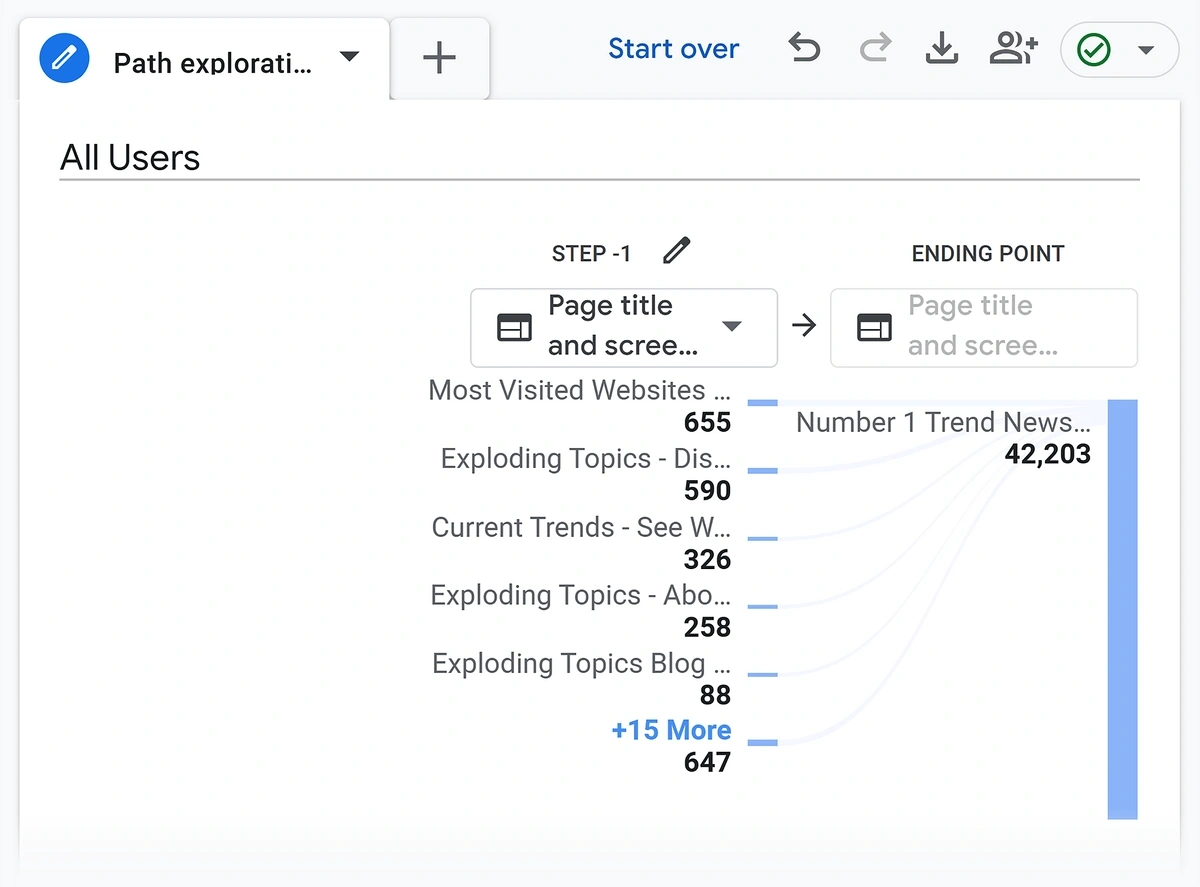The width and height of the screenshot is (1200, 887).
Task: Click the tall blue ending point bar
Action: pos(1122,609)
